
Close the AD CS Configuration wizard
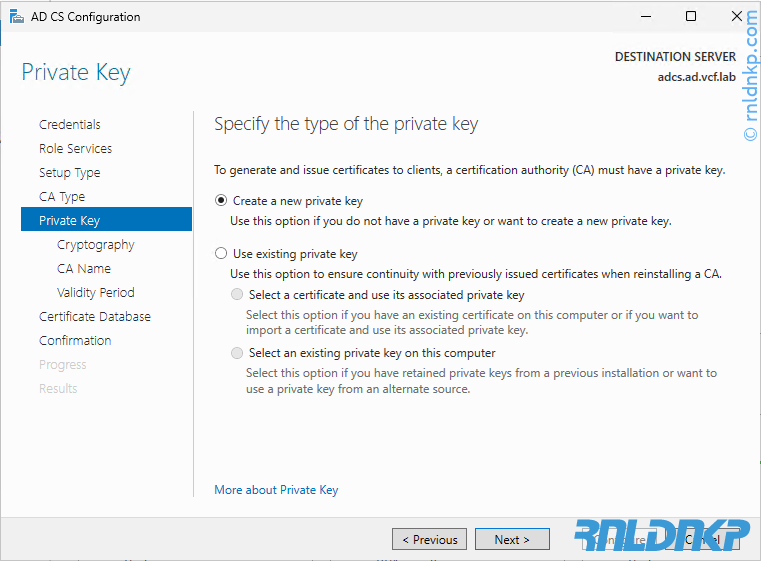737,16
